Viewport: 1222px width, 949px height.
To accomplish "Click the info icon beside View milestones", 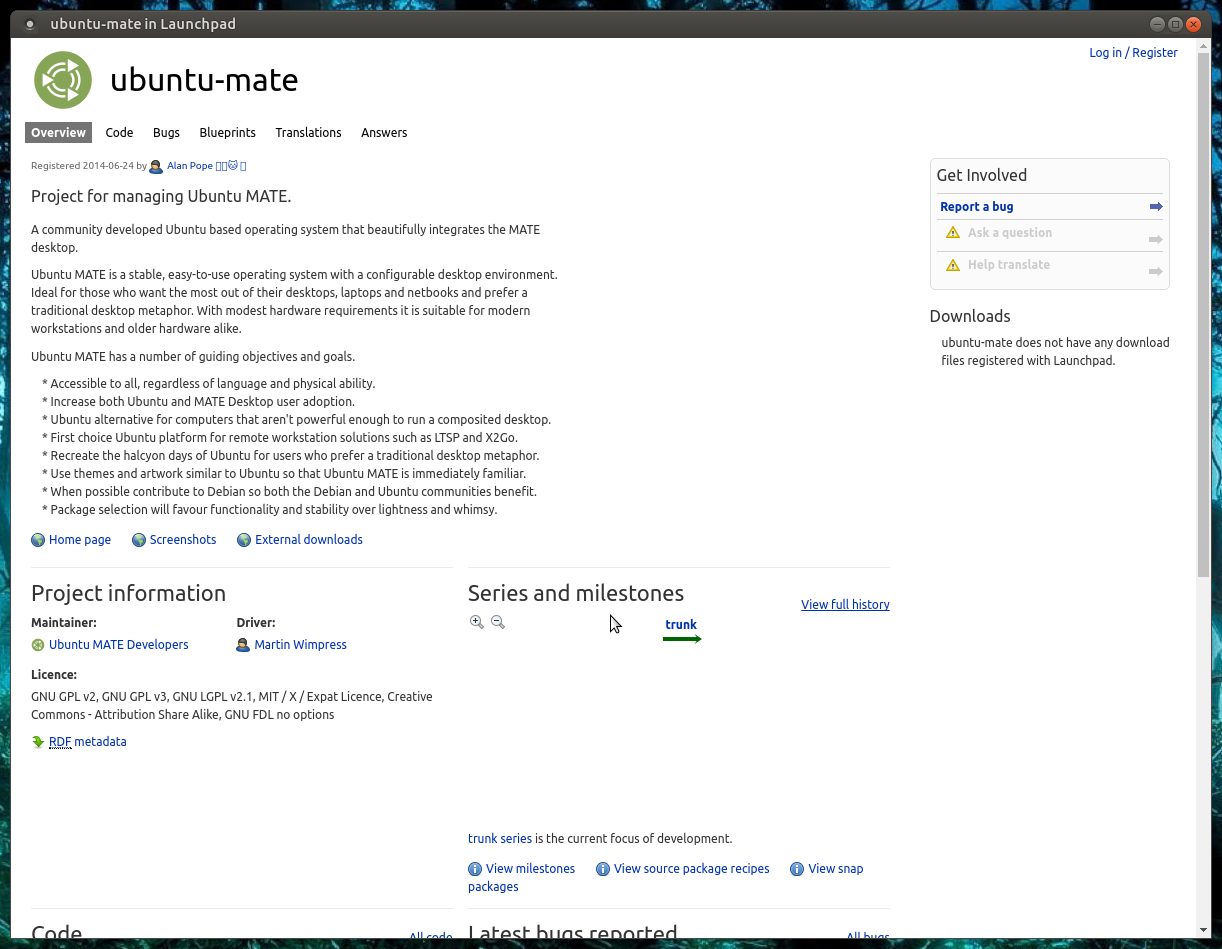I will click(x=475, y=869).
